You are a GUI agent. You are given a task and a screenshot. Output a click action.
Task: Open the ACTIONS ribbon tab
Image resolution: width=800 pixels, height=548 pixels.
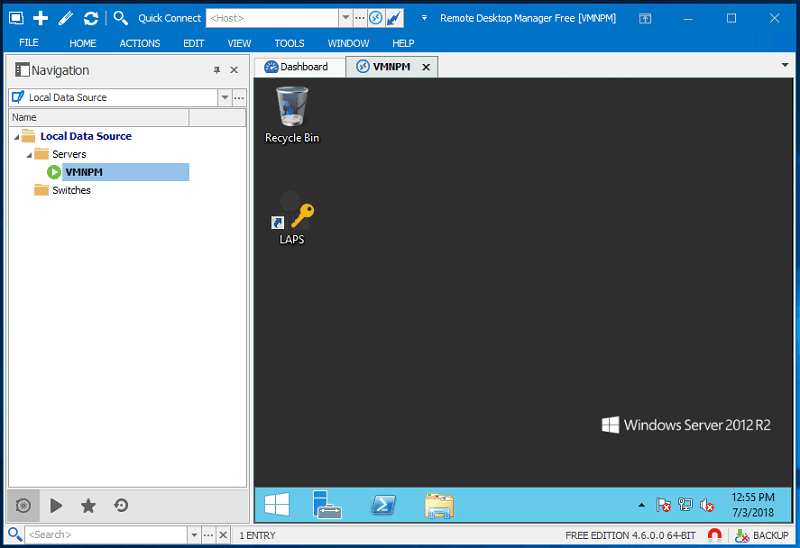coord(140,43)
